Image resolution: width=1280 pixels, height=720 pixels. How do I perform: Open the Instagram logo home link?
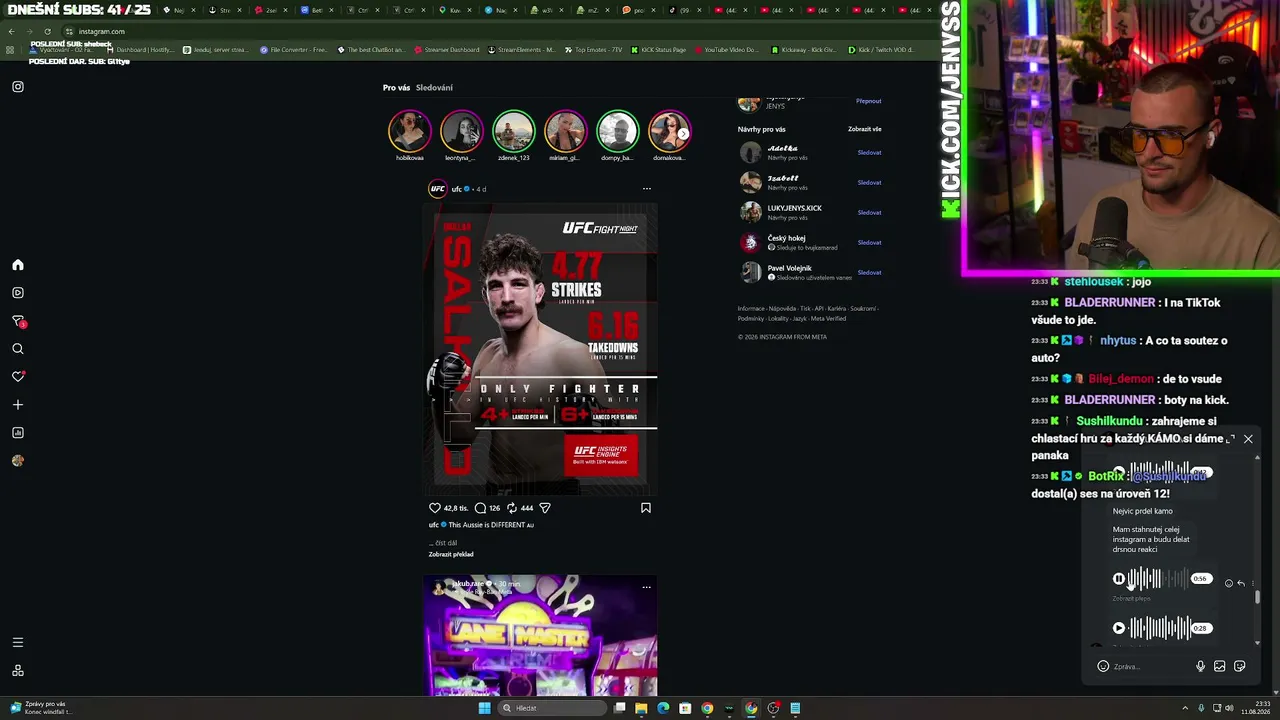pyautogui.click(x=18, y=87)
